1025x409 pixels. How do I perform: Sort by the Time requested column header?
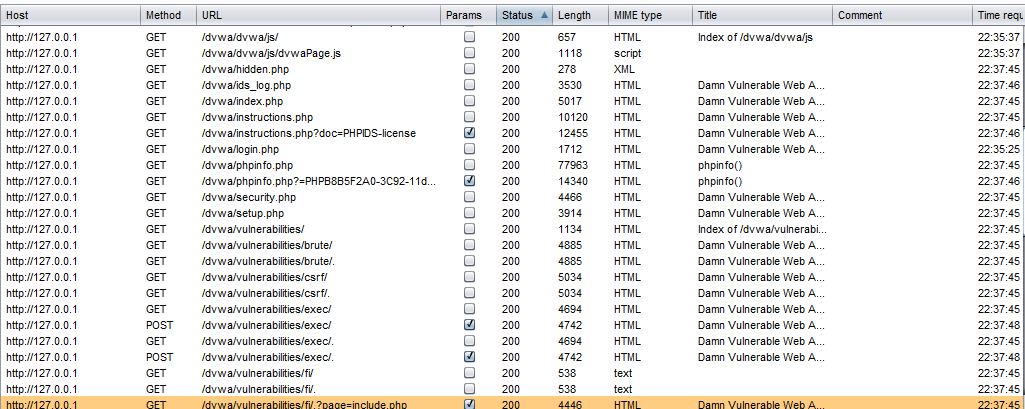(999, 15)
